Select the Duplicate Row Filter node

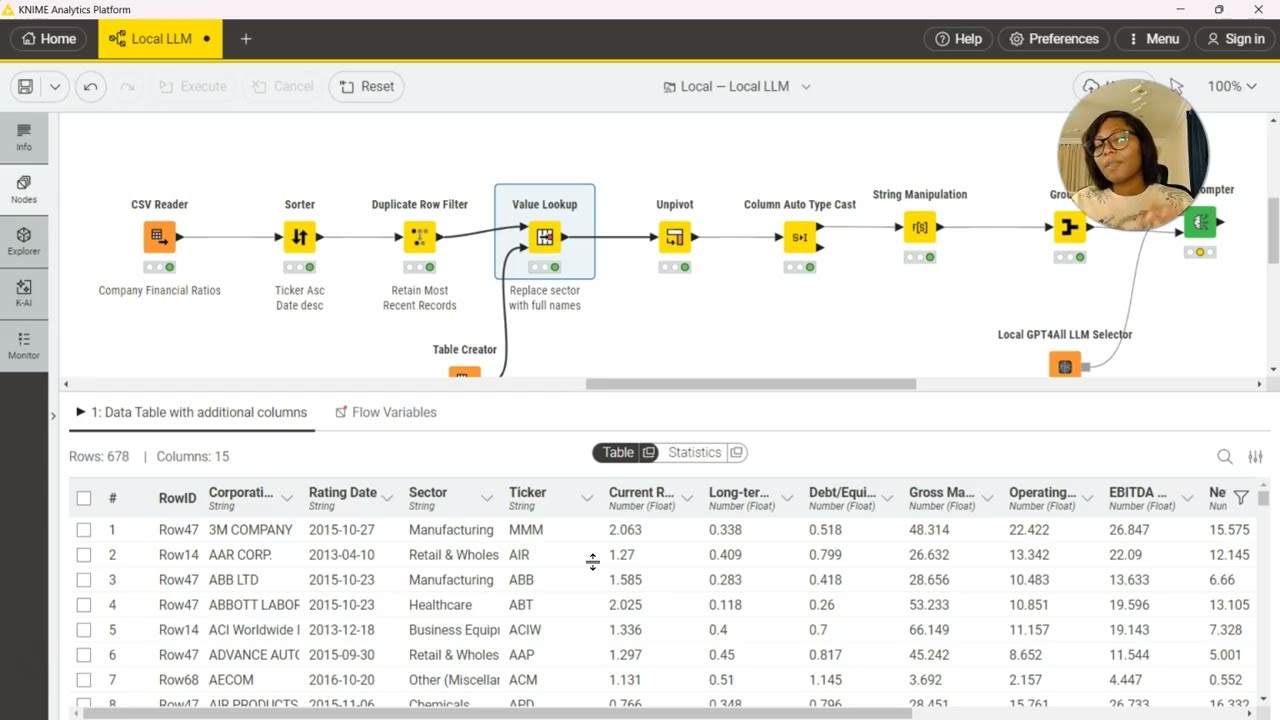coord(420,237)
